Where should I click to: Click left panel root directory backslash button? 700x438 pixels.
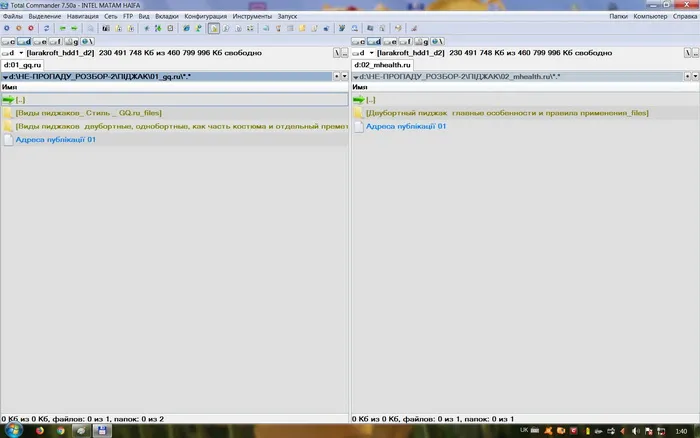point(337,53)
